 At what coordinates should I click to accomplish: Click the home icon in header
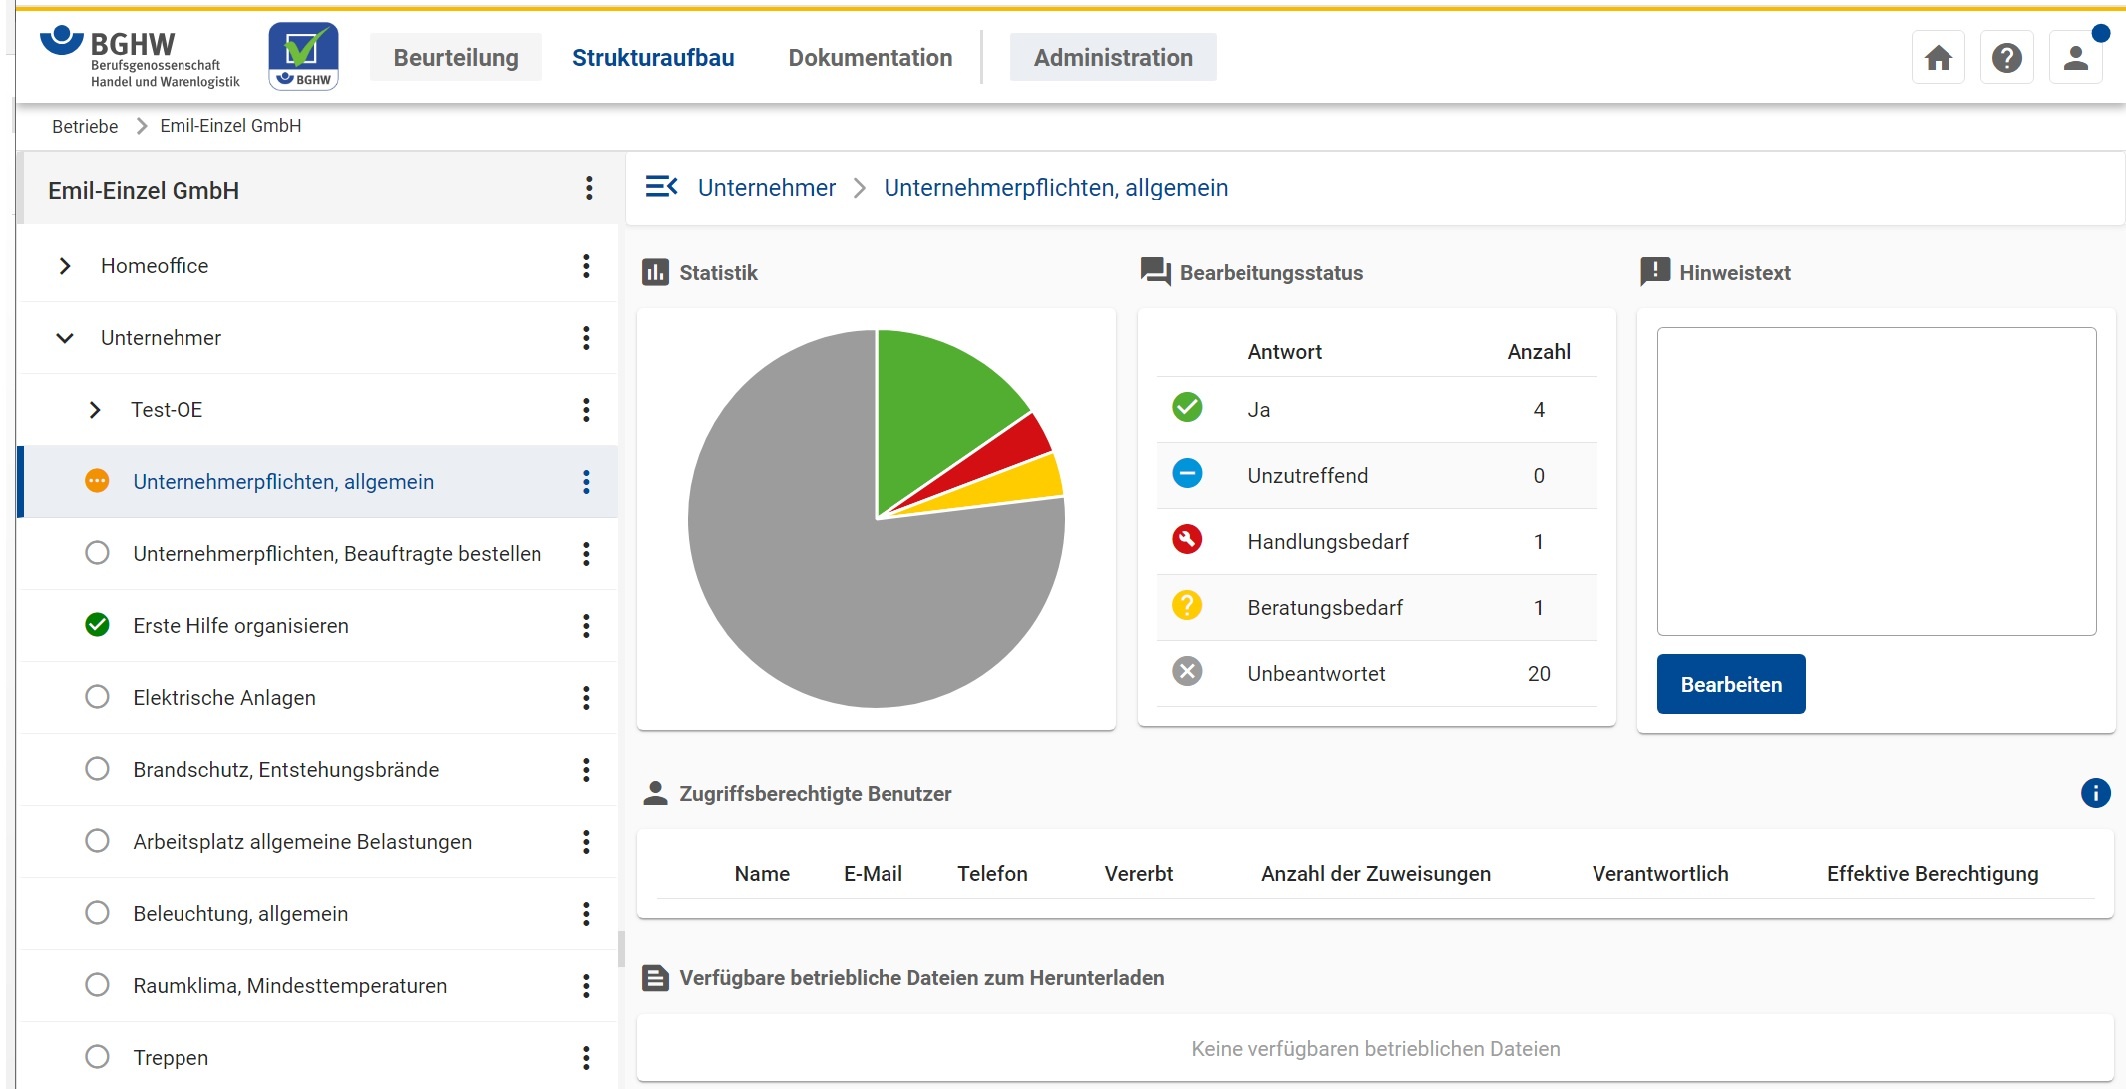click(1938, 58)
